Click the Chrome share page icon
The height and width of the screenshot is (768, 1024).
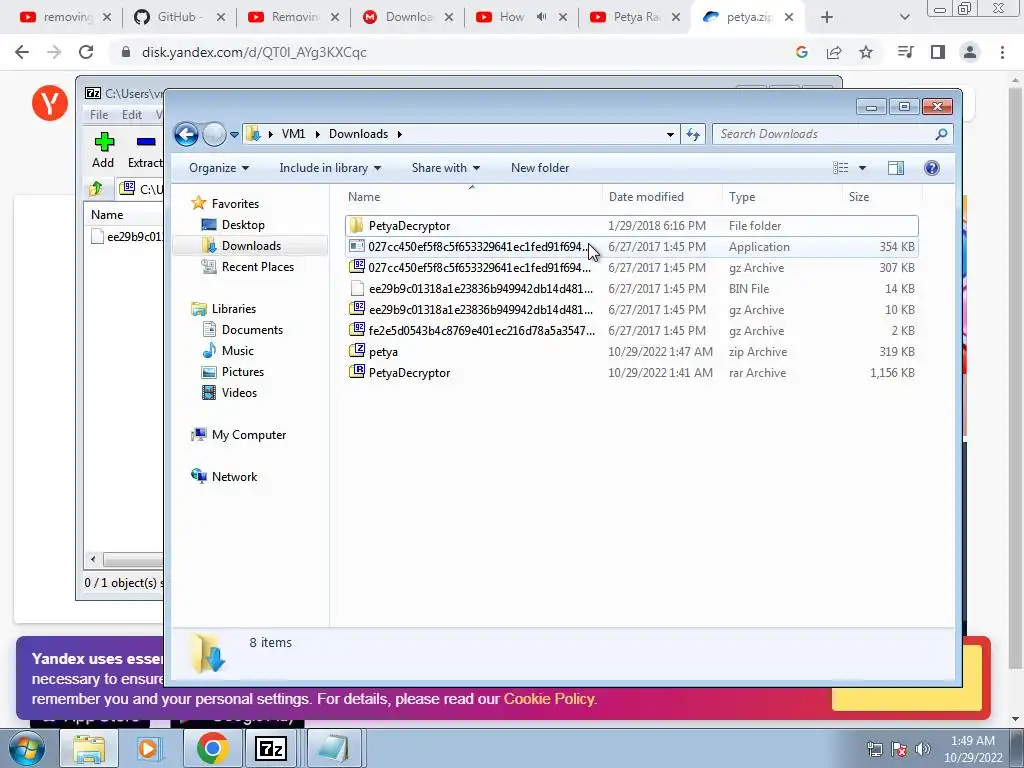pos(834,52)
